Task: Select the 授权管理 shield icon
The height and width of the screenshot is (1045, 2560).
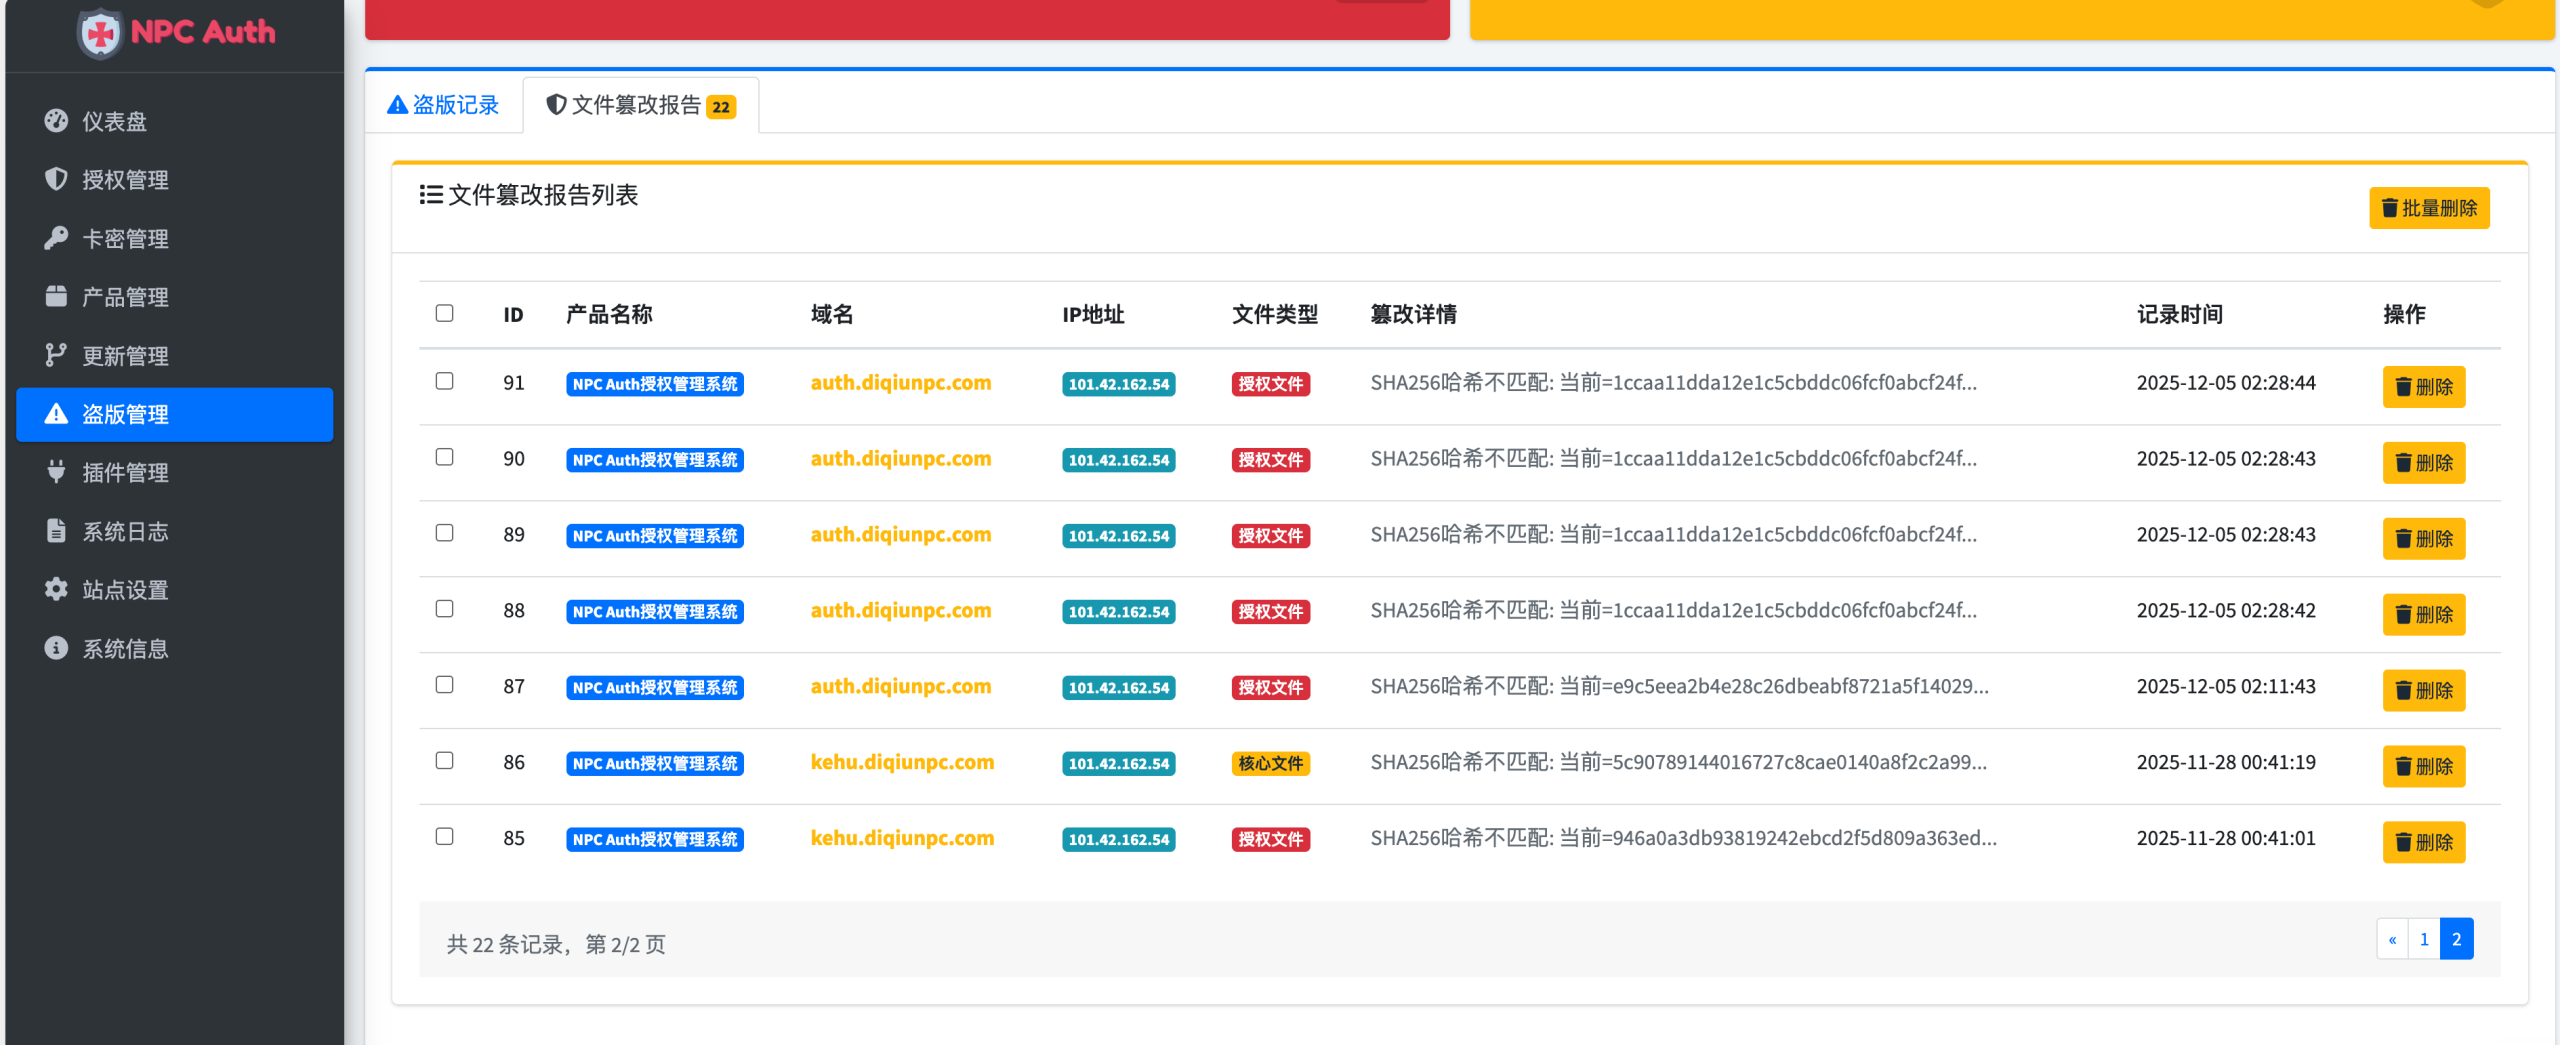Action: [x=55, y=180]
